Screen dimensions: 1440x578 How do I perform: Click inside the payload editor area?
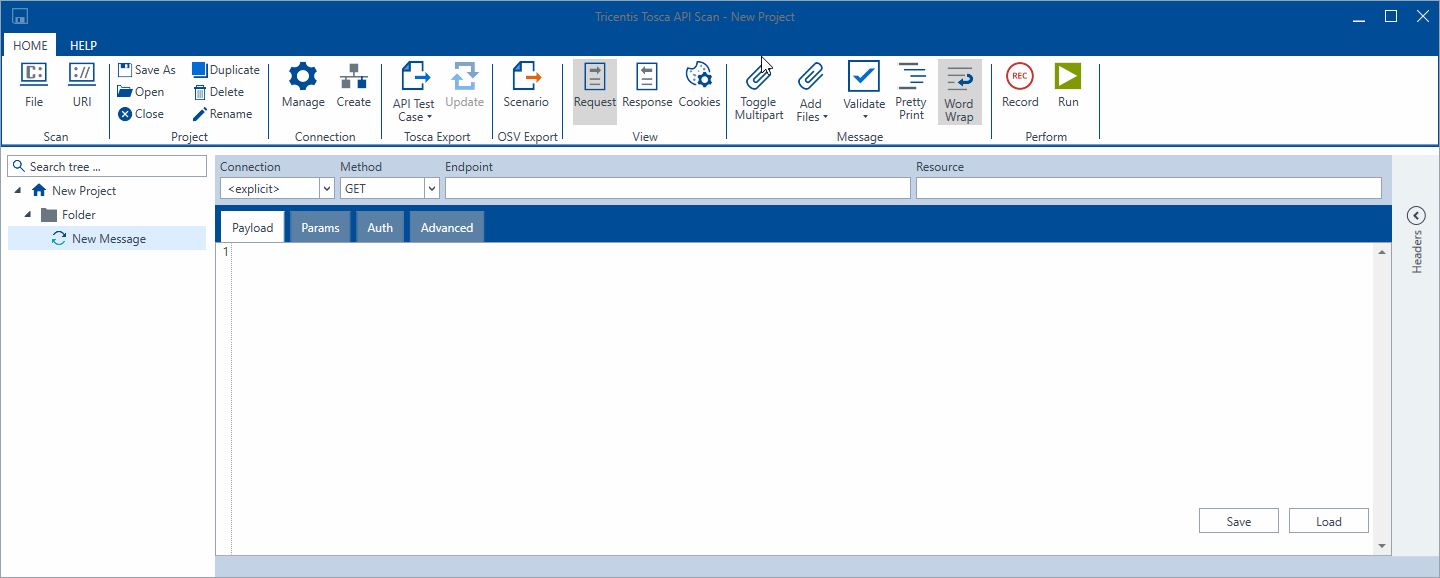tap(803, 398)
